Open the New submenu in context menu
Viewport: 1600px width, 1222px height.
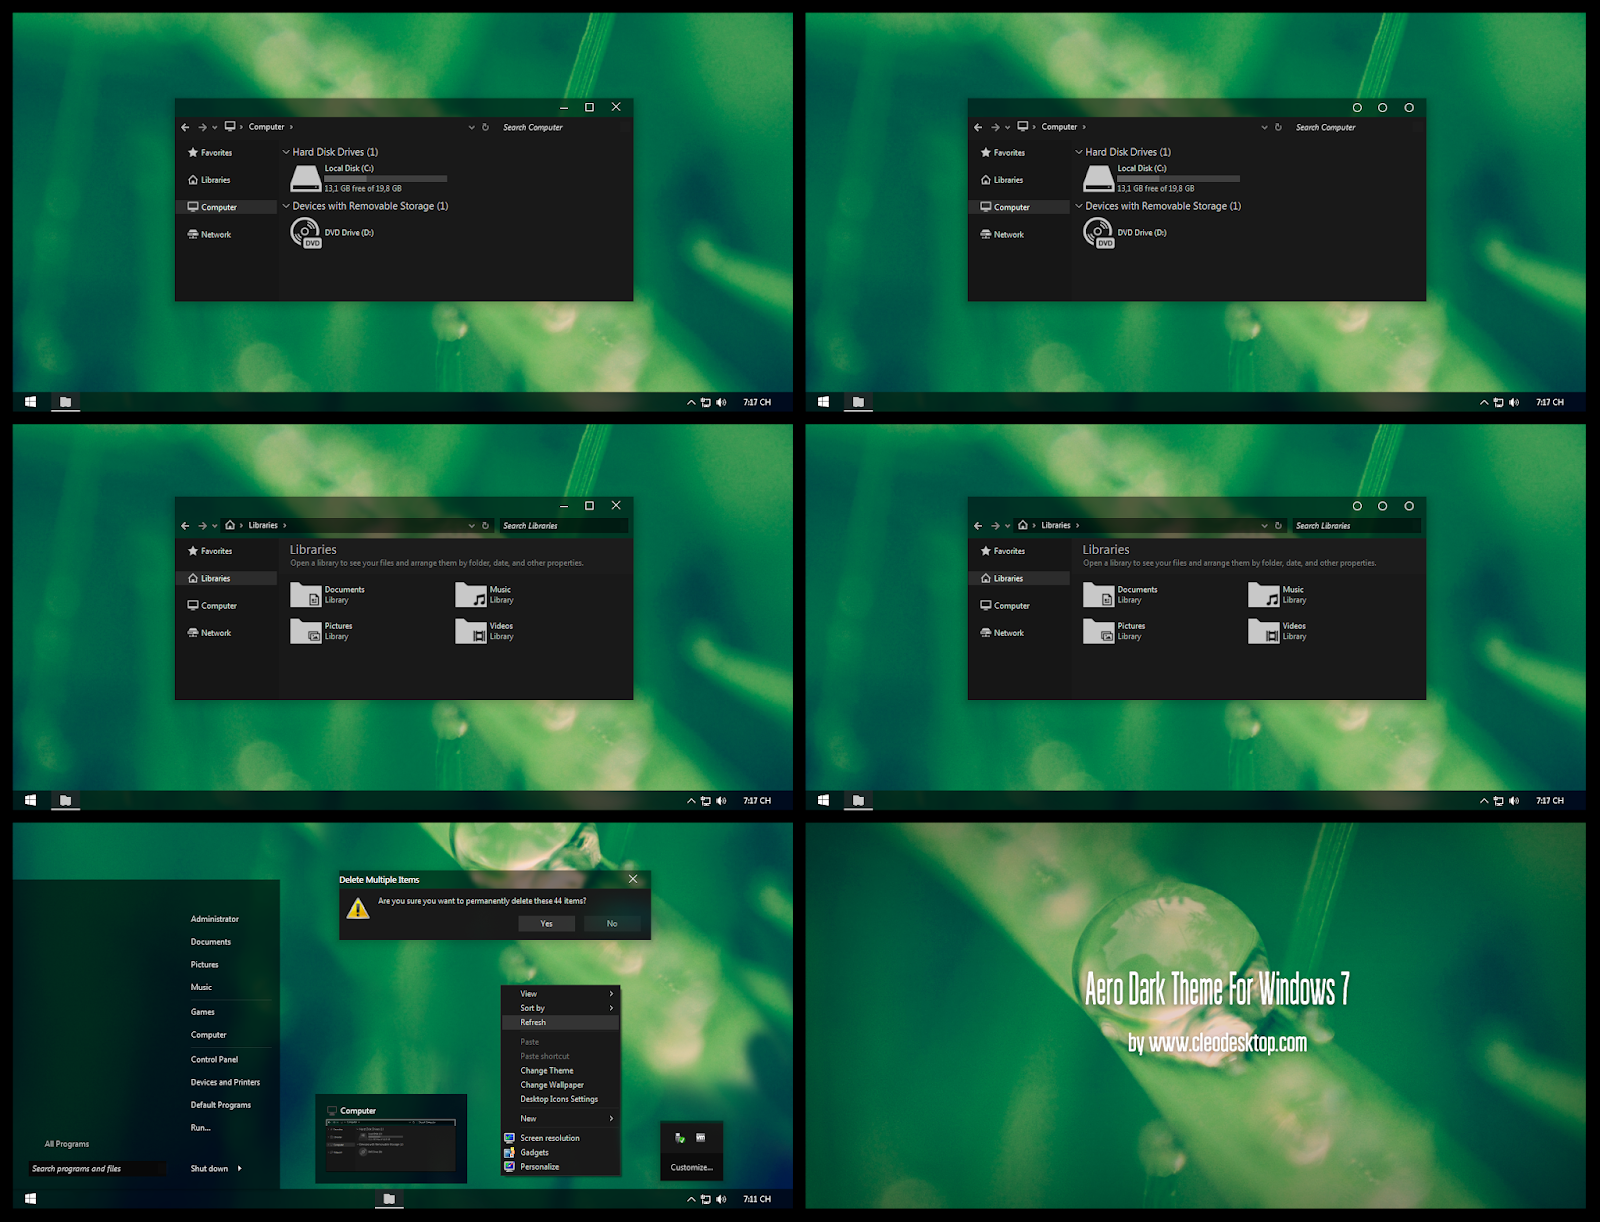(x=561, y=1119)
